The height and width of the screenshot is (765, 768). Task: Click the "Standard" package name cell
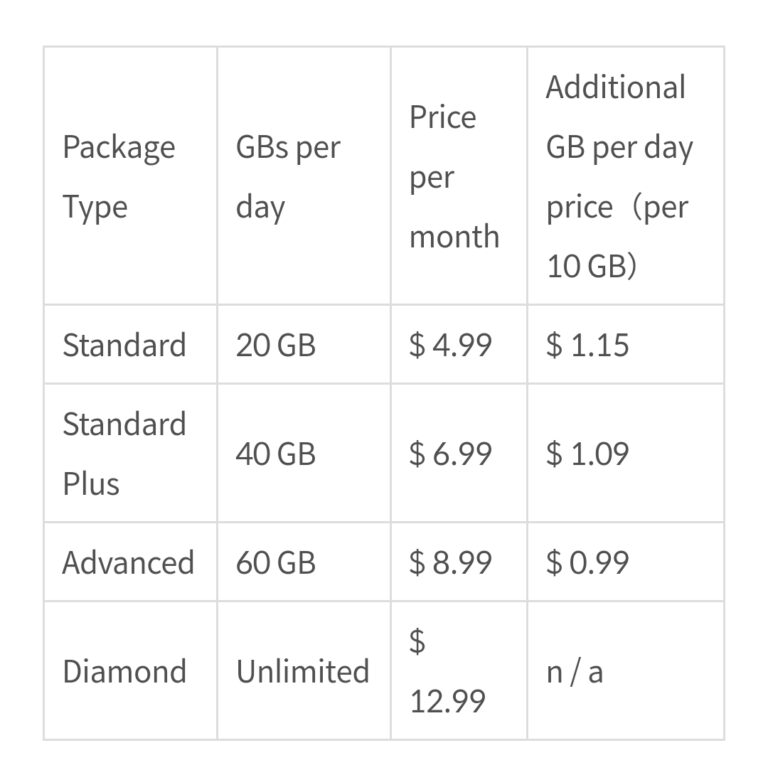click(124, 345)
